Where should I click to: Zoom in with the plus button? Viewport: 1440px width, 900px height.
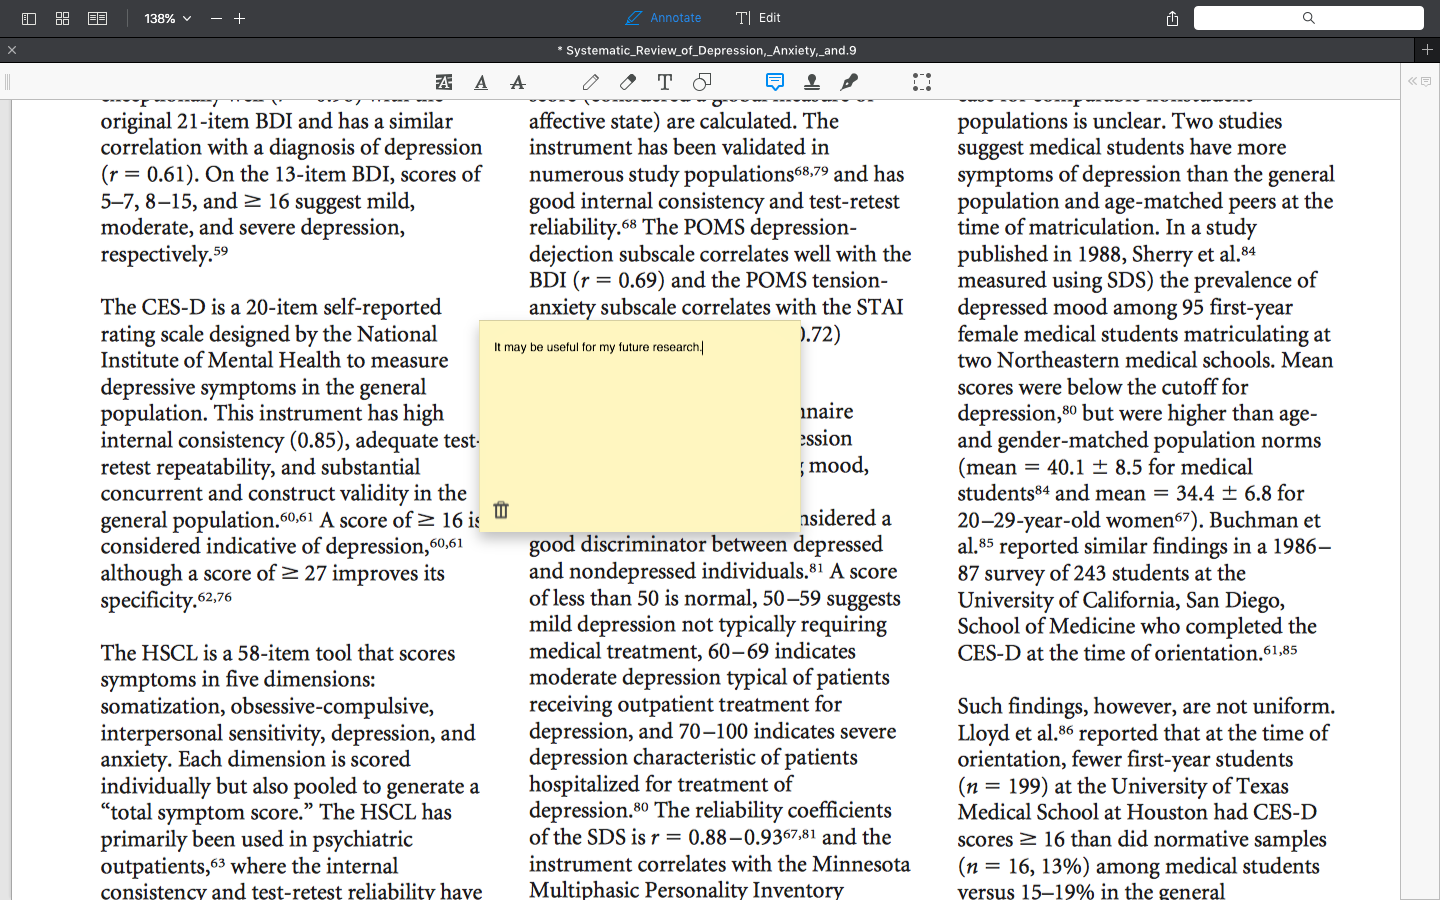coord(240,18)
